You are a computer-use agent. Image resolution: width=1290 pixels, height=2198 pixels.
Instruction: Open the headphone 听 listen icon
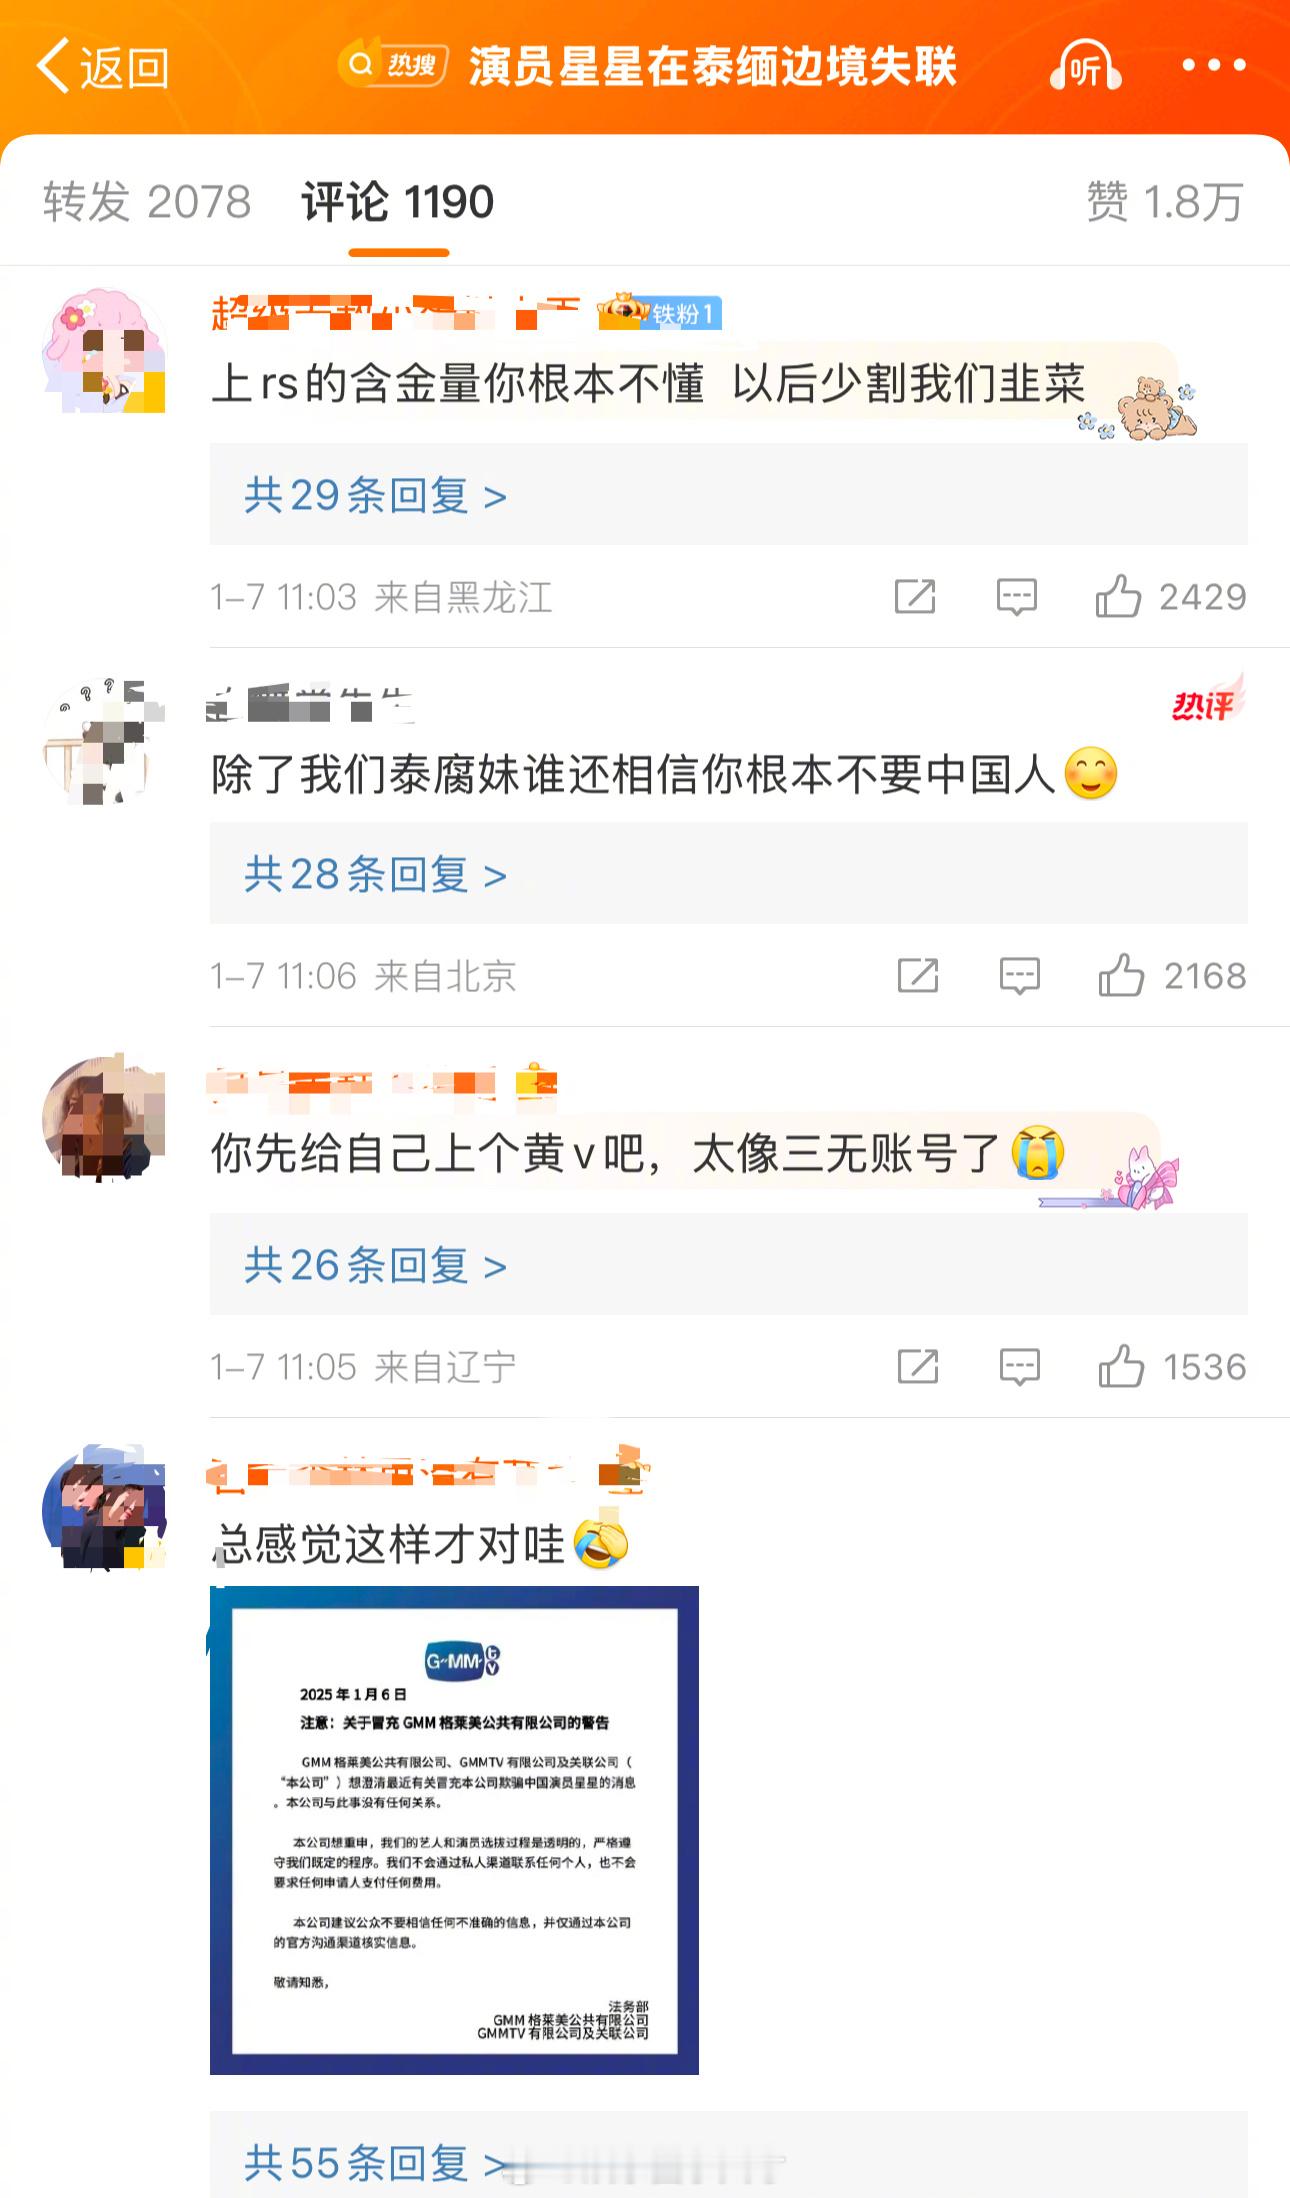1085,65
